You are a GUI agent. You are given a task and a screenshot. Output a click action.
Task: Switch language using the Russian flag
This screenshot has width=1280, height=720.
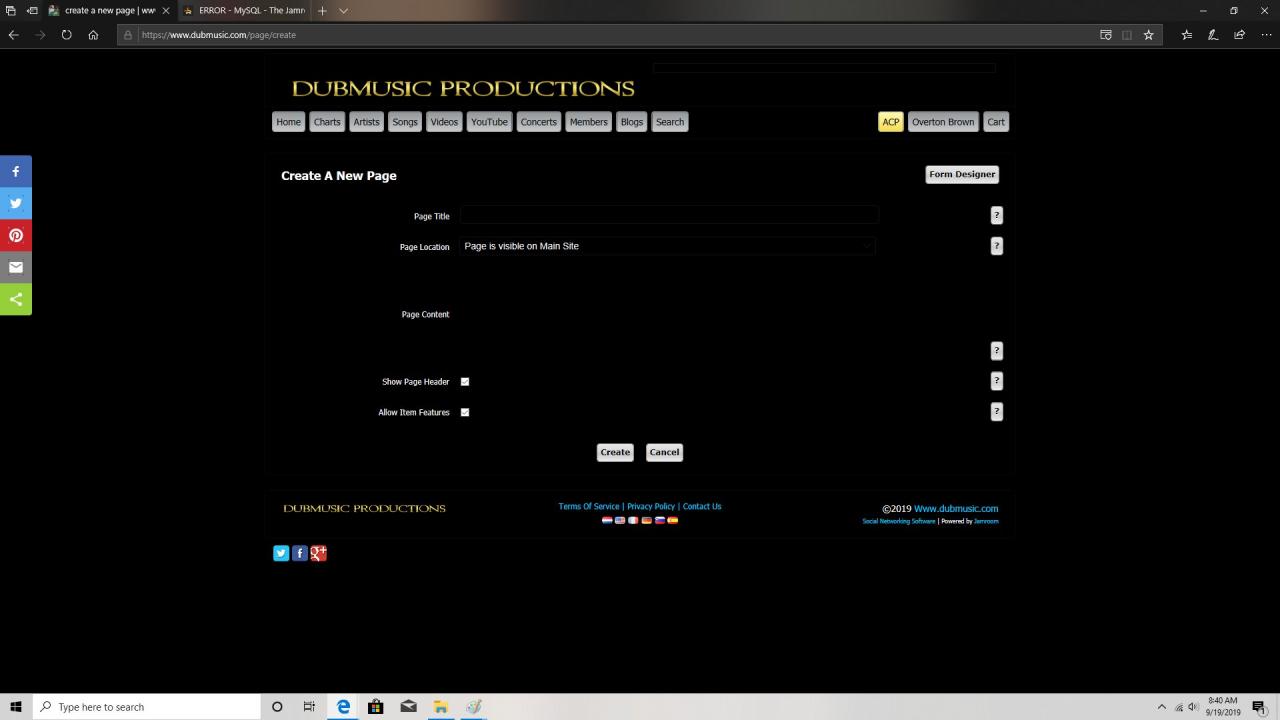659,520
